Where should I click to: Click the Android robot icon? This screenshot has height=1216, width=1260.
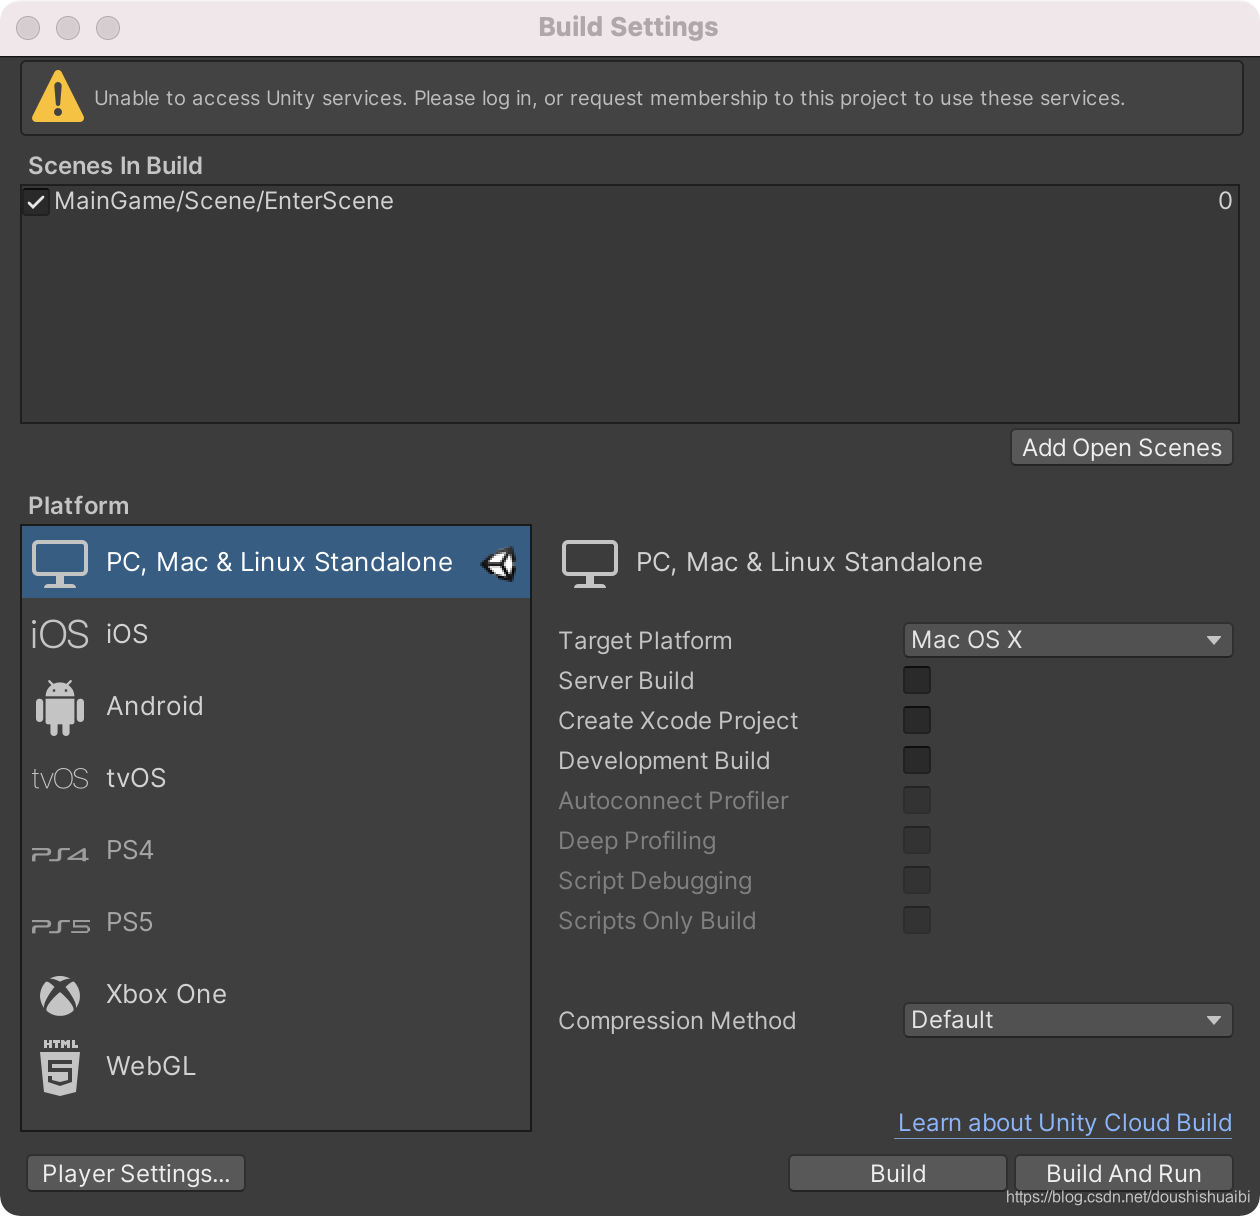(60, 707)
